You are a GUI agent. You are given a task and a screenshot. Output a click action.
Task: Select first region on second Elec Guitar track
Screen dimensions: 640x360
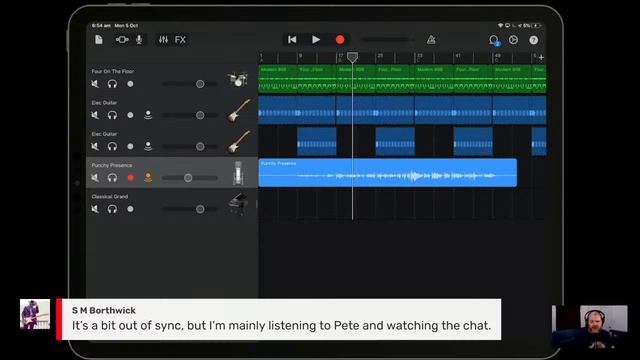[x=317, y=142]
